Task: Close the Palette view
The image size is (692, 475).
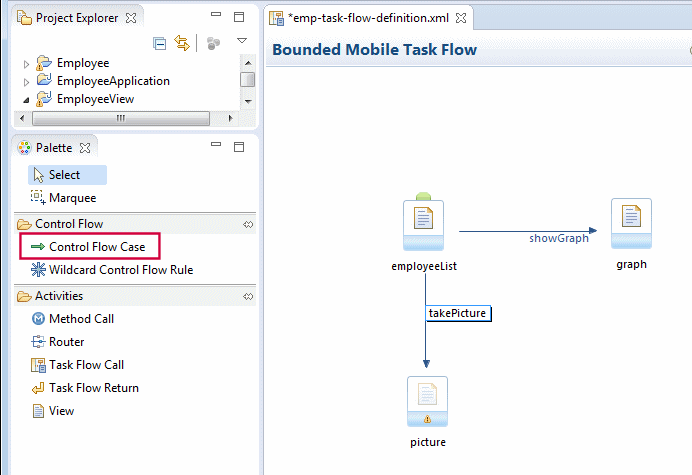Action: point(85,148)
